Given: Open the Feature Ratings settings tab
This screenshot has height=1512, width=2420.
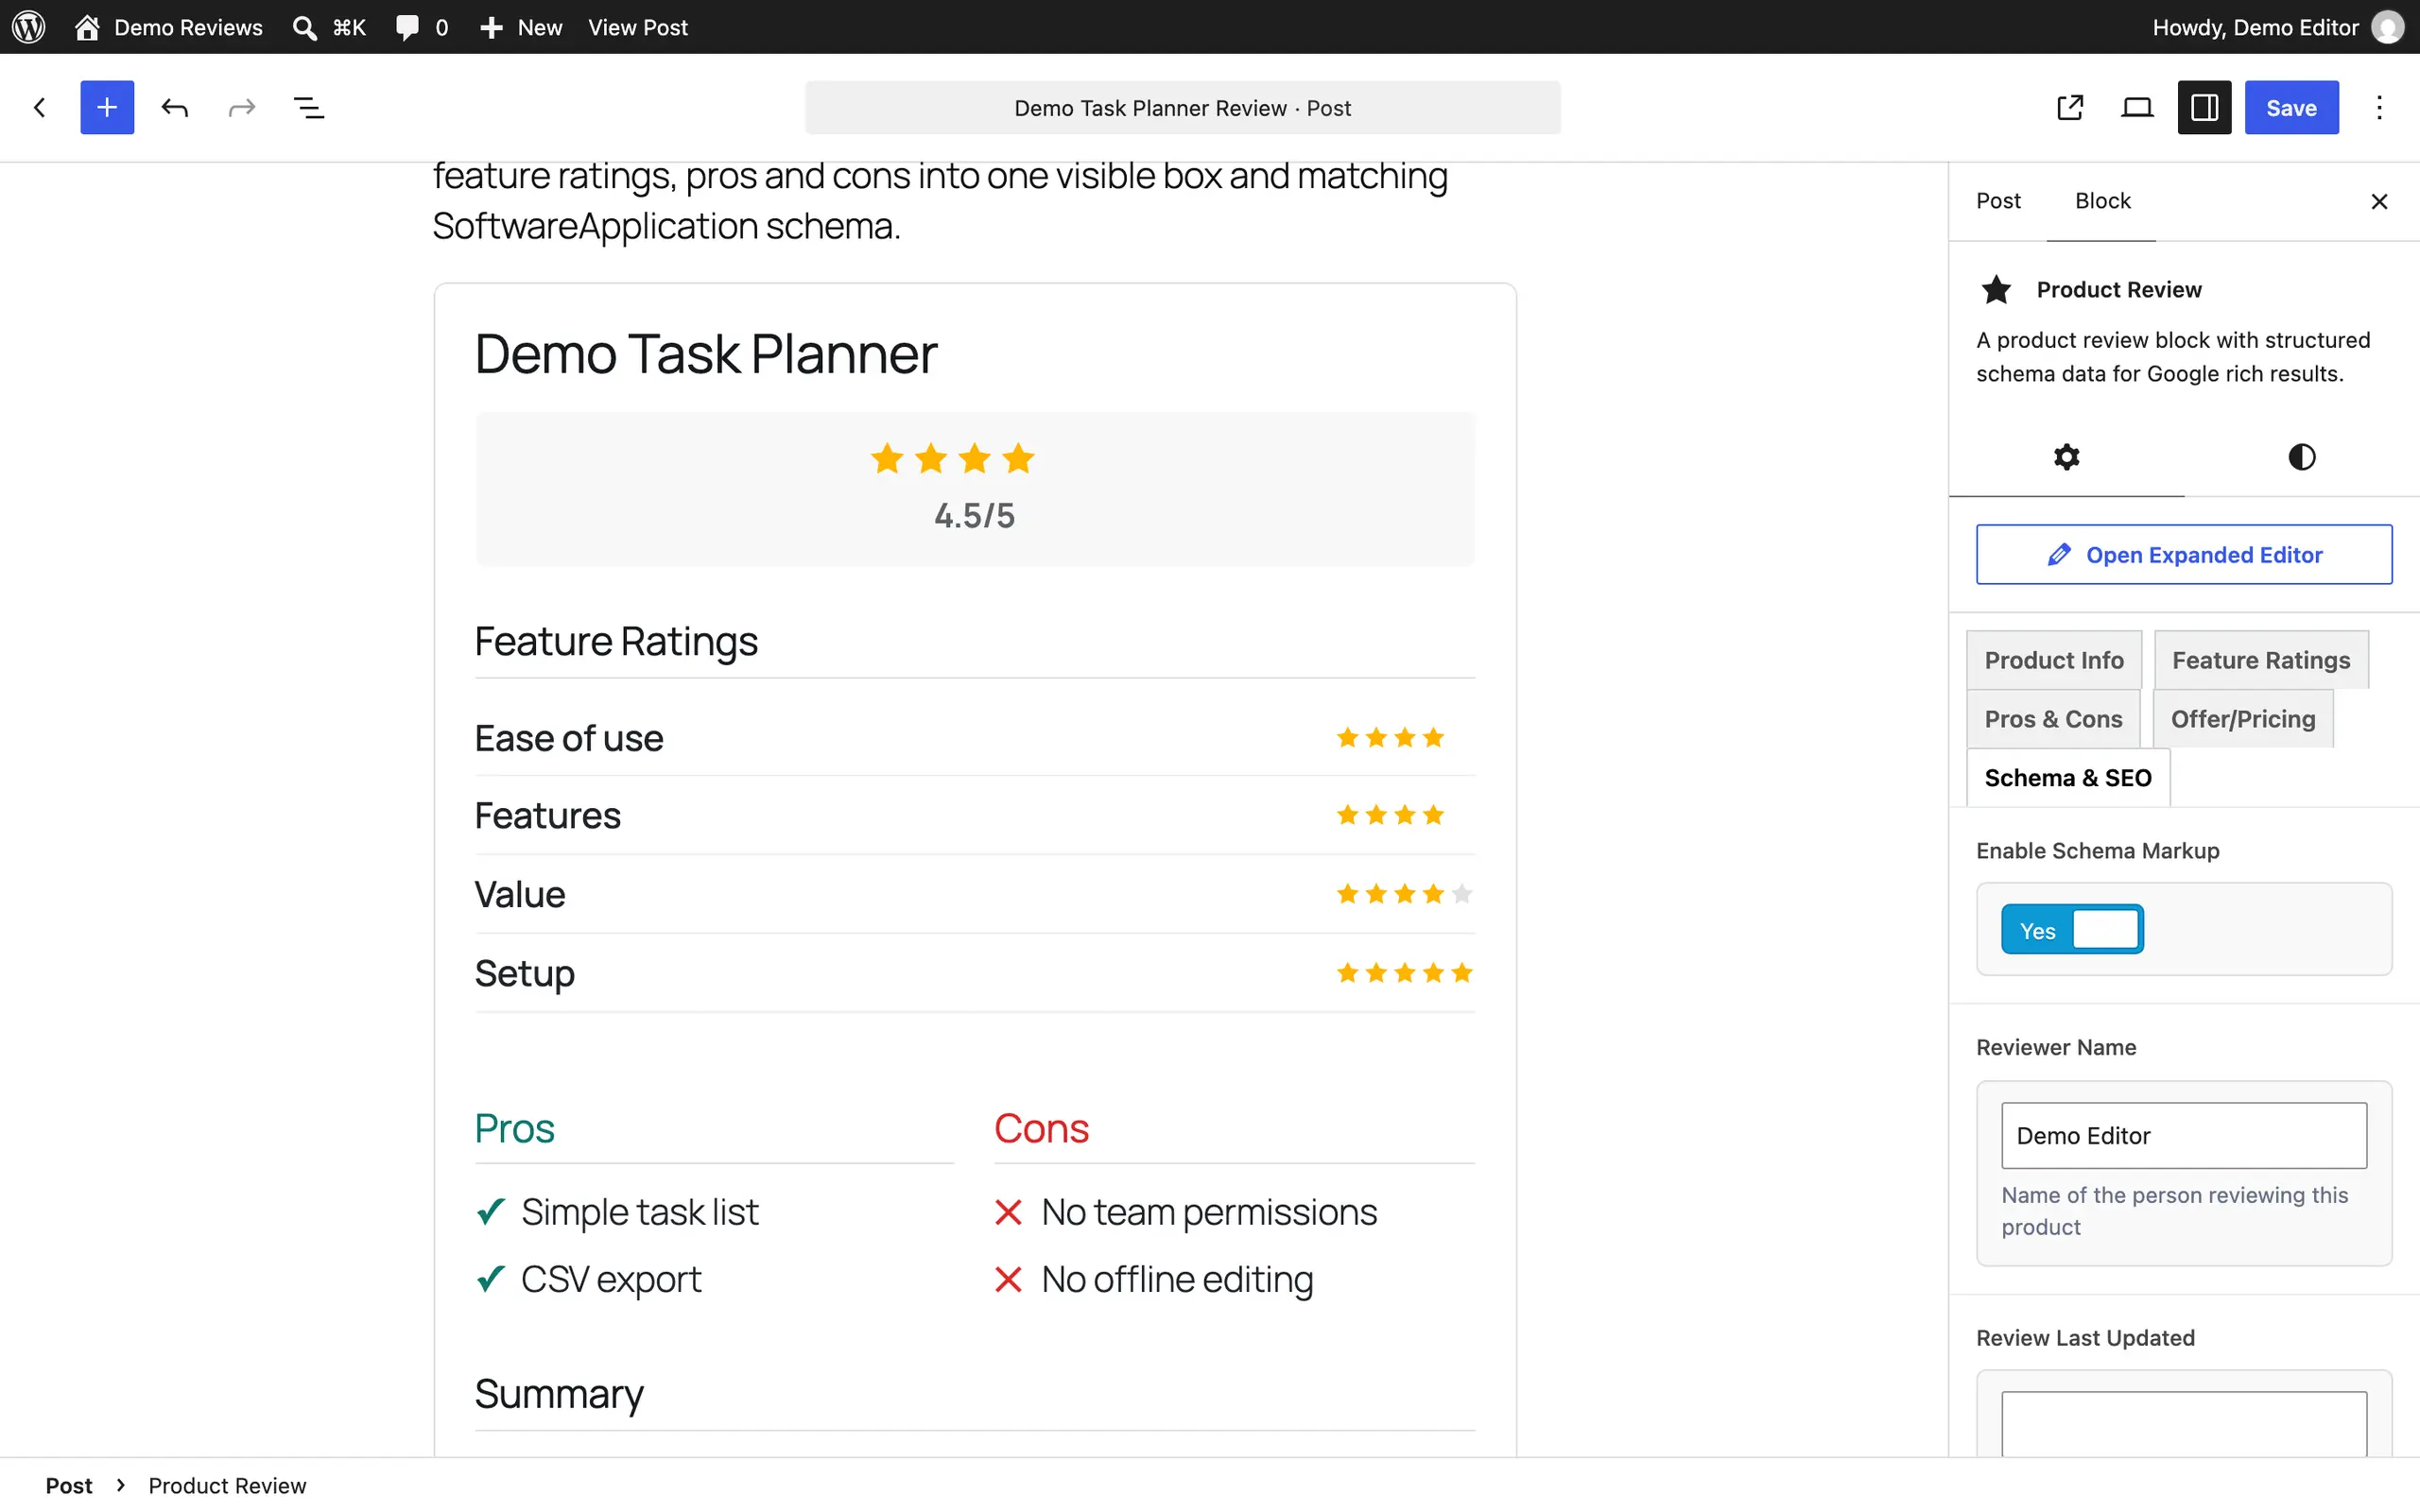Looking at the screenshot, I should tap(2261, 660).
